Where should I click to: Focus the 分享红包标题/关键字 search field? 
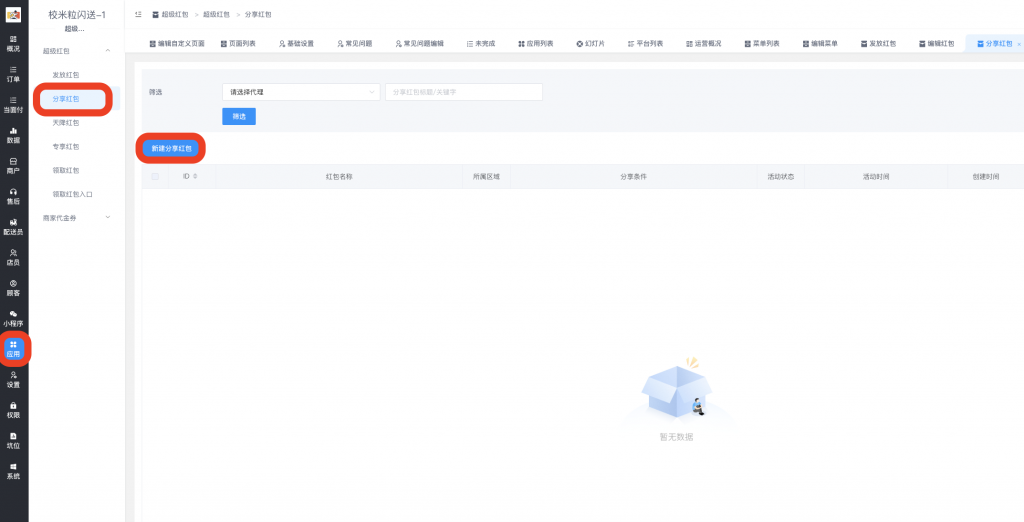464,92
